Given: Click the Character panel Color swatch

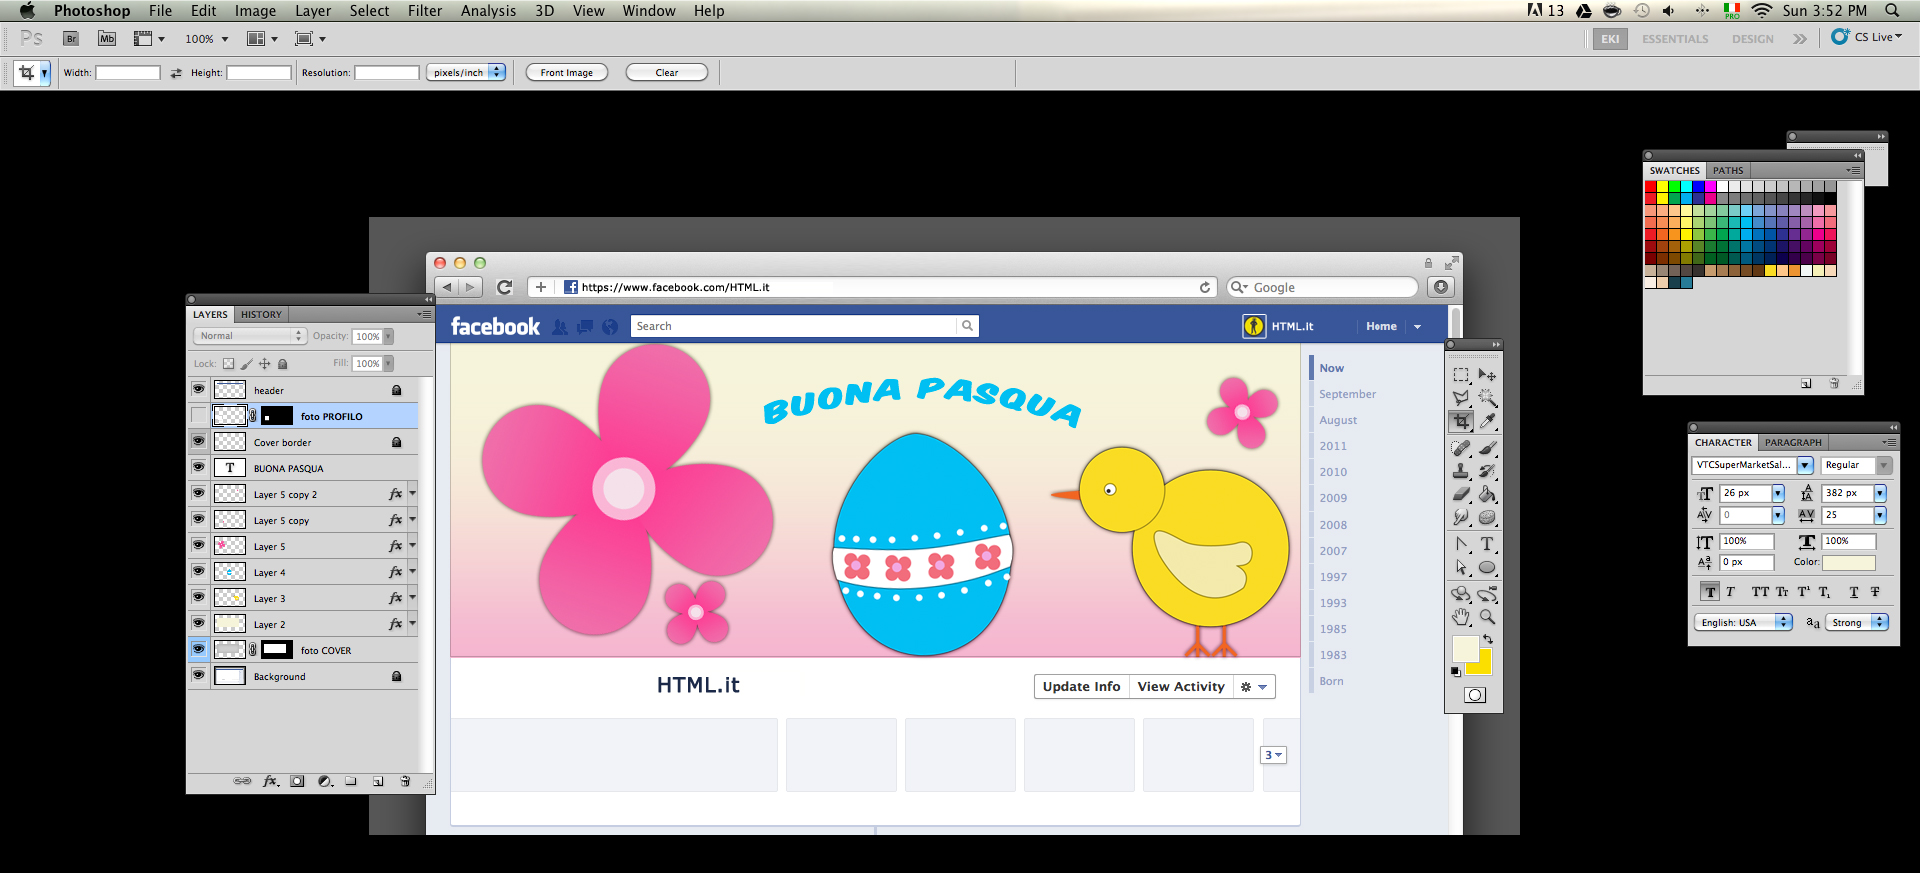Looking at the screenshot, I should tap(1849, 563).
